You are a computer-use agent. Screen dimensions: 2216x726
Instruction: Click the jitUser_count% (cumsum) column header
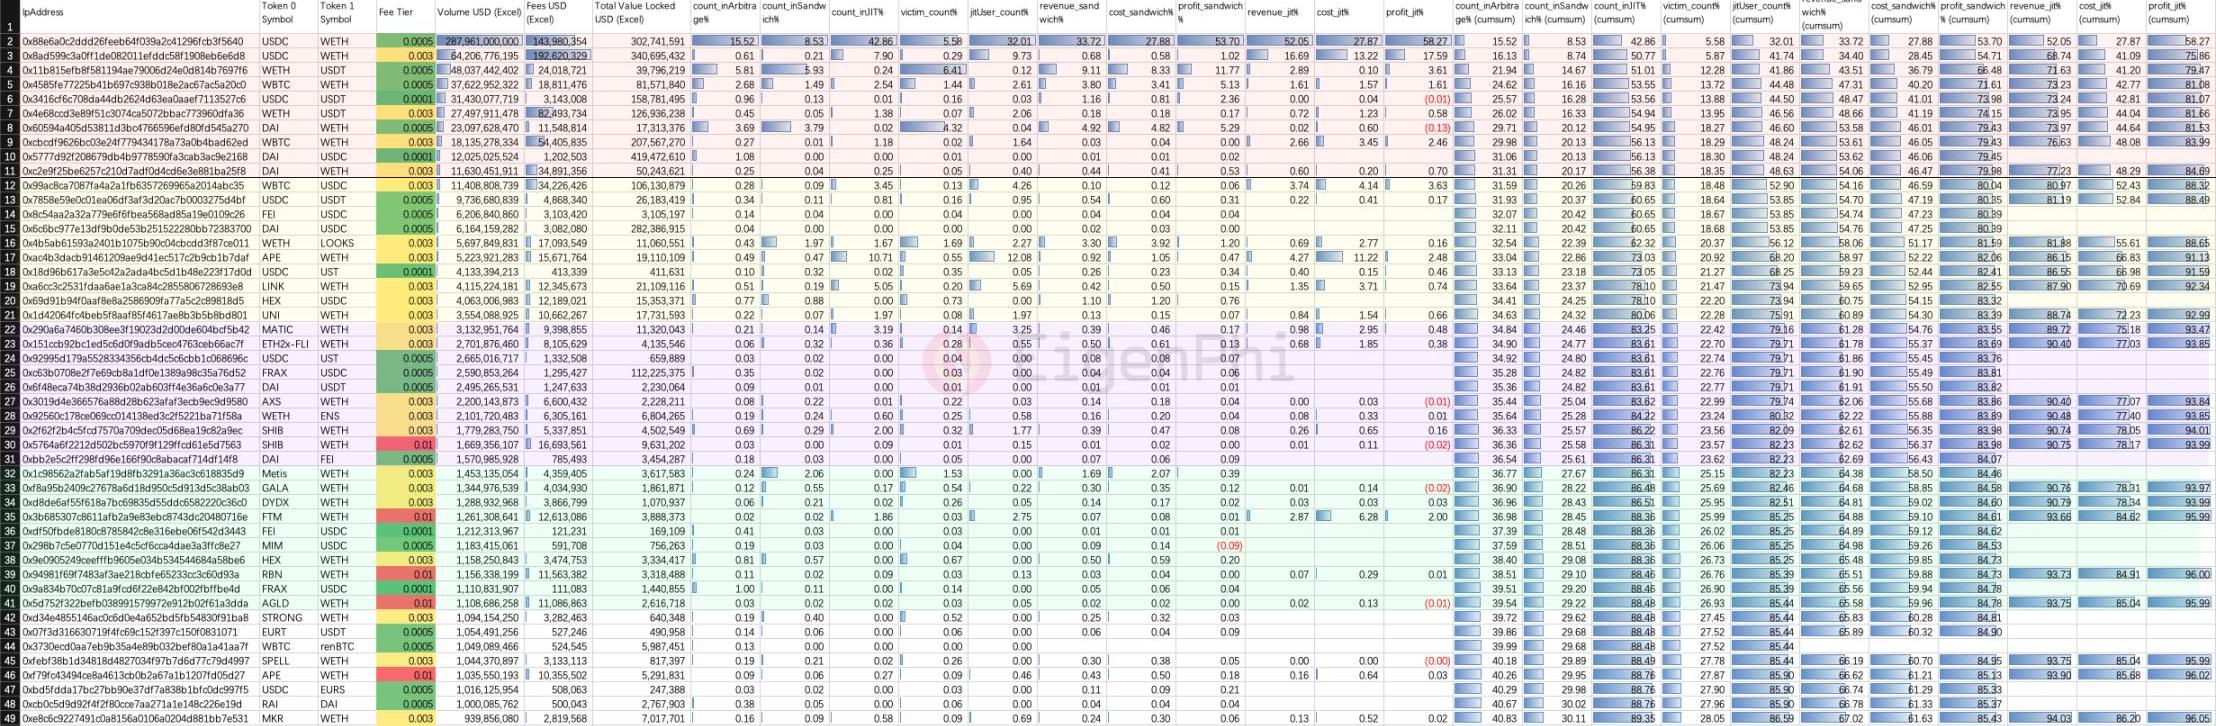pyautogui.click(x=1763, y=13)
